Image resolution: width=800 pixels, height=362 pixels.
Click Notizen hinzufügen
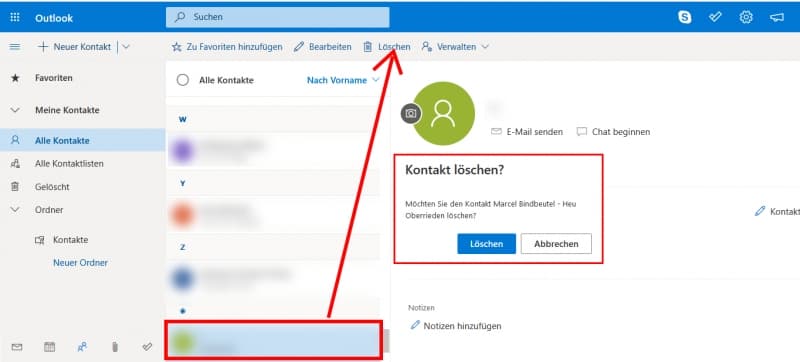tap(456, 326)
